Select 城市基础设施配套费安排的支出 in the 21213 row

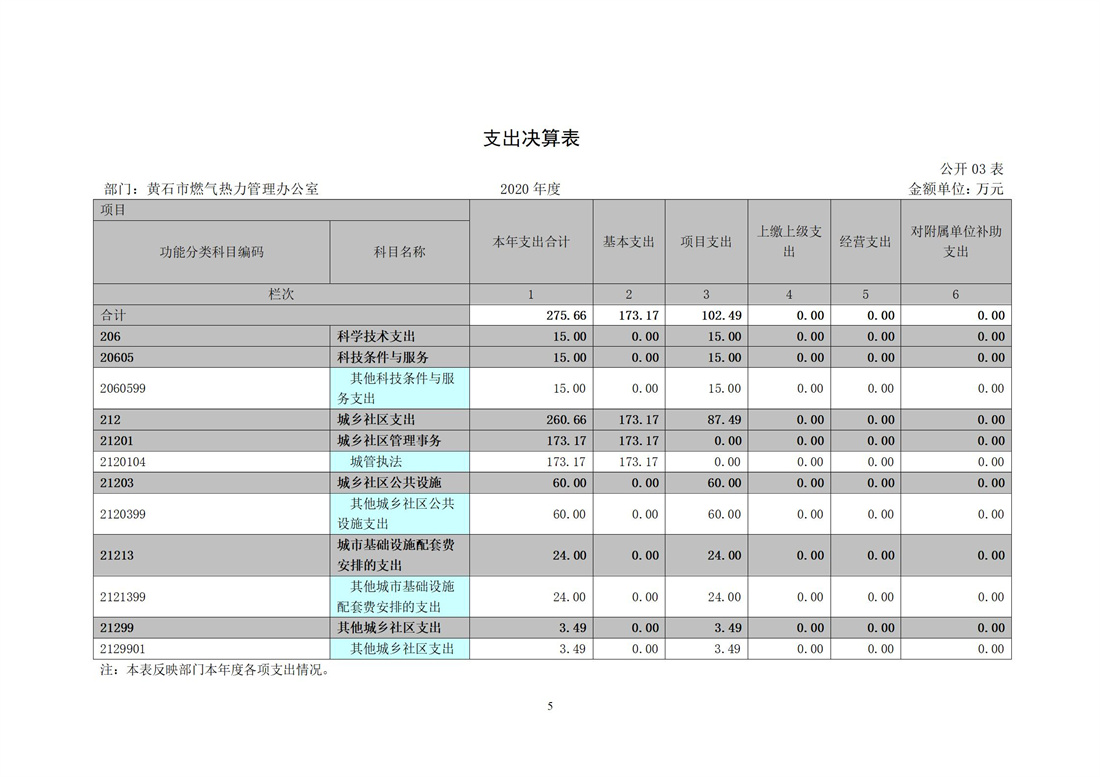[x=396, y=555]
